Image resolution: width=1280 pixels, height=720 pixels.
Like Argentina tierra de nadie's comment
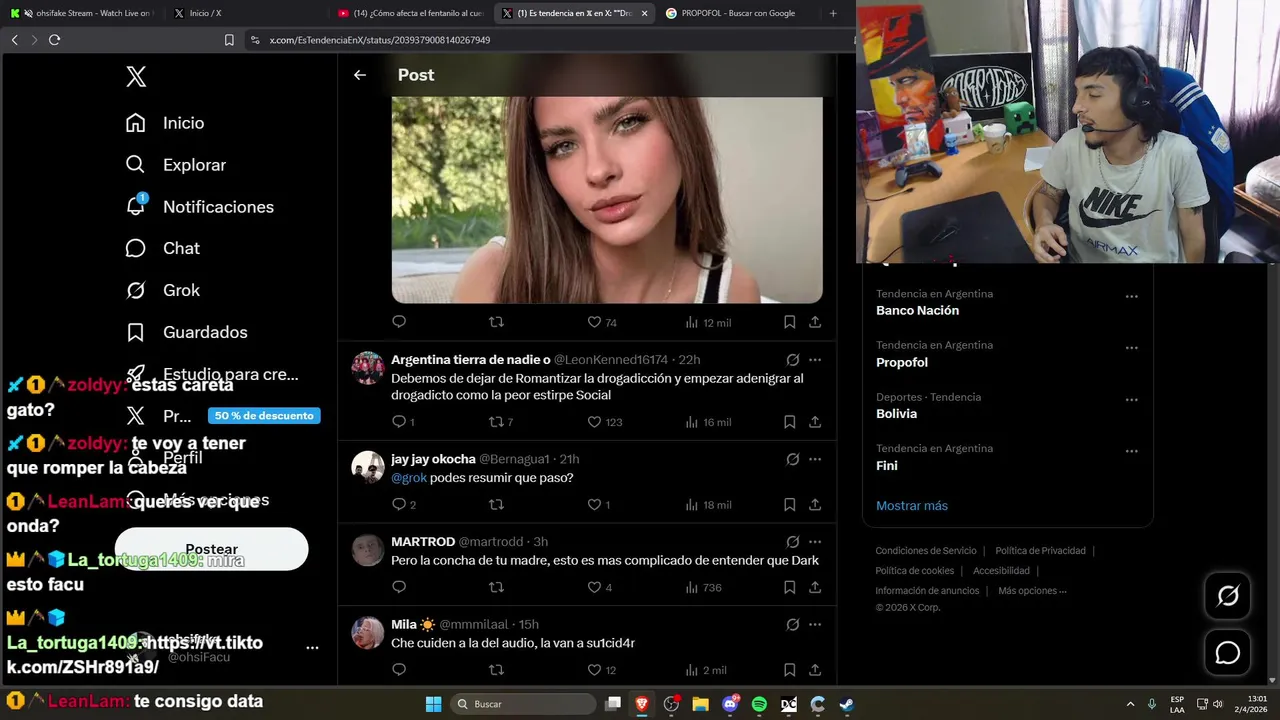pos(604,422)
